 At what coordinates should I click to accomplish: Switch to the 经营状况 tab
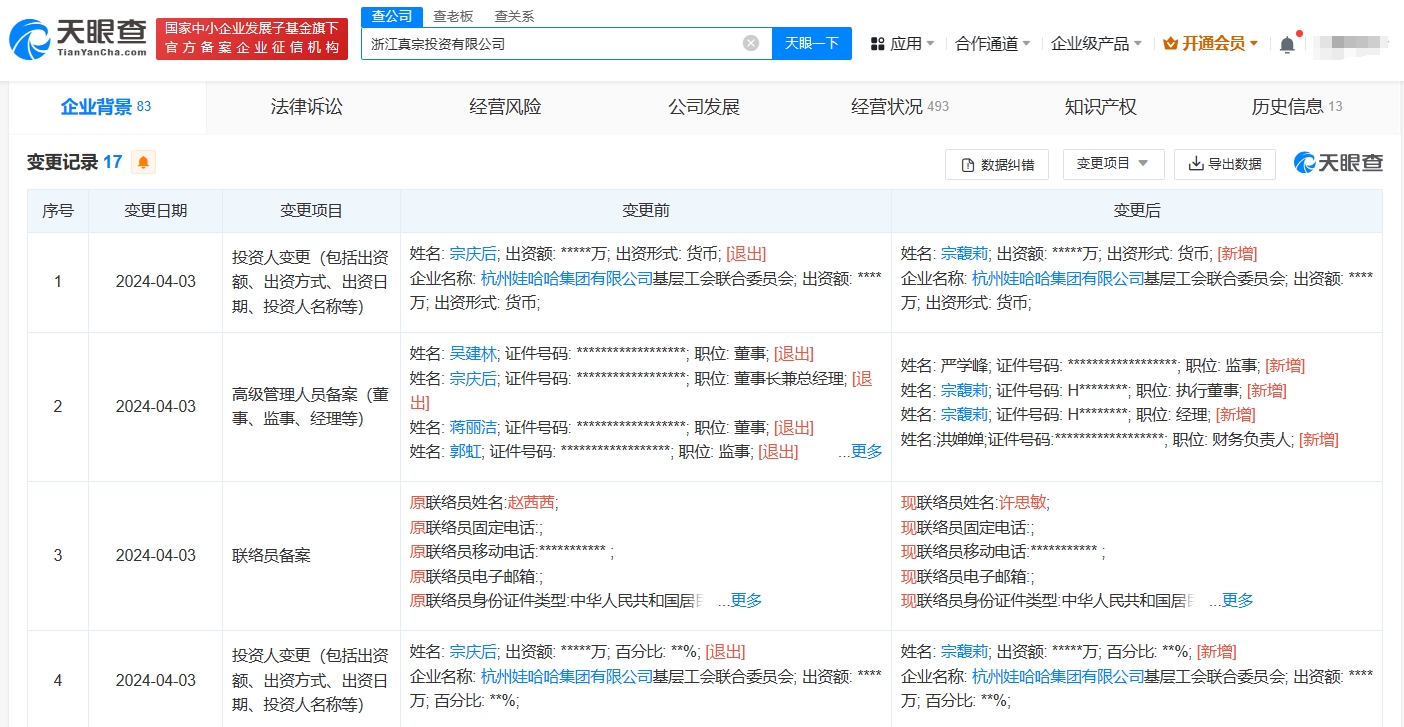pos(900,107)
